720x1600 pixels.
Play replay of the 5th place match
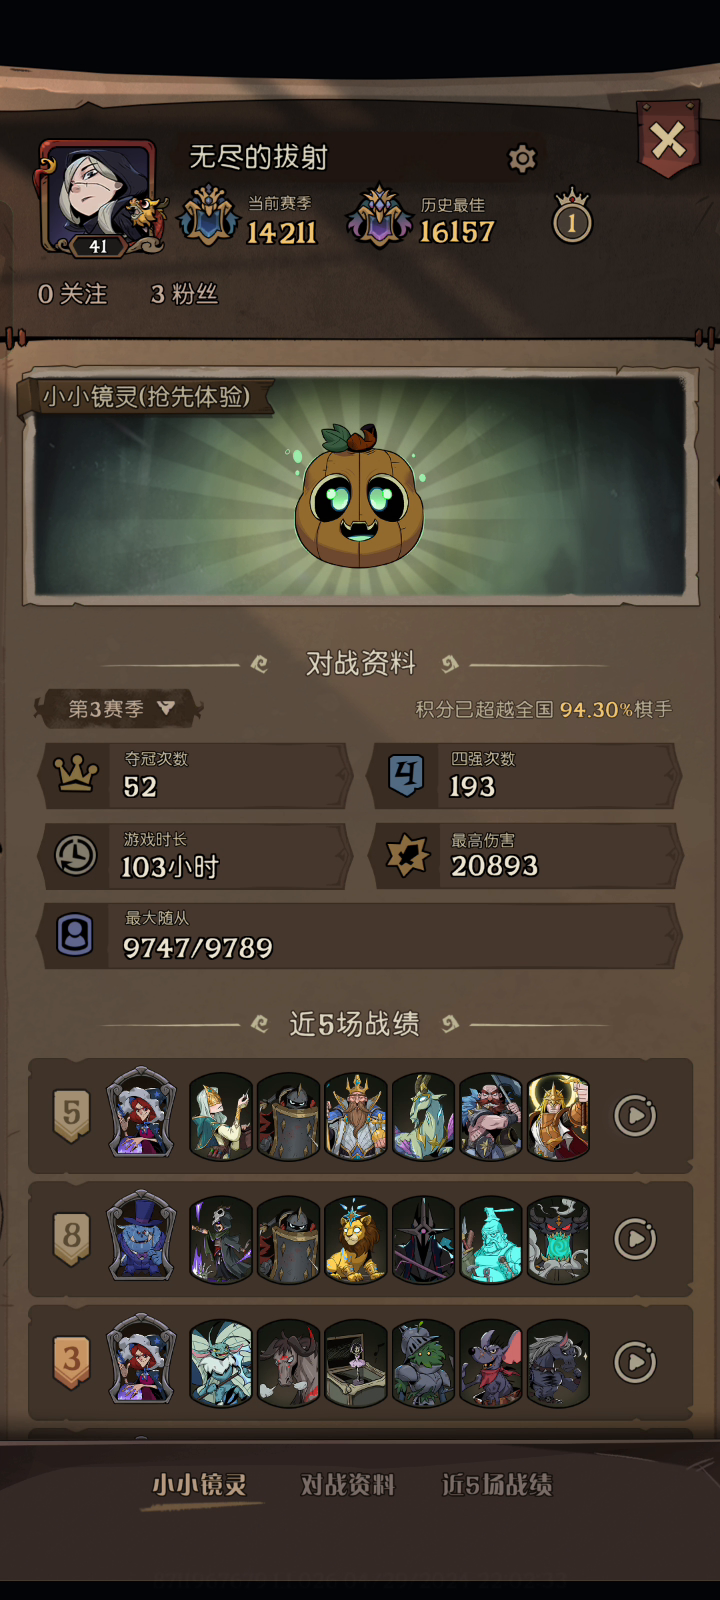click(x=635, y=1115)
